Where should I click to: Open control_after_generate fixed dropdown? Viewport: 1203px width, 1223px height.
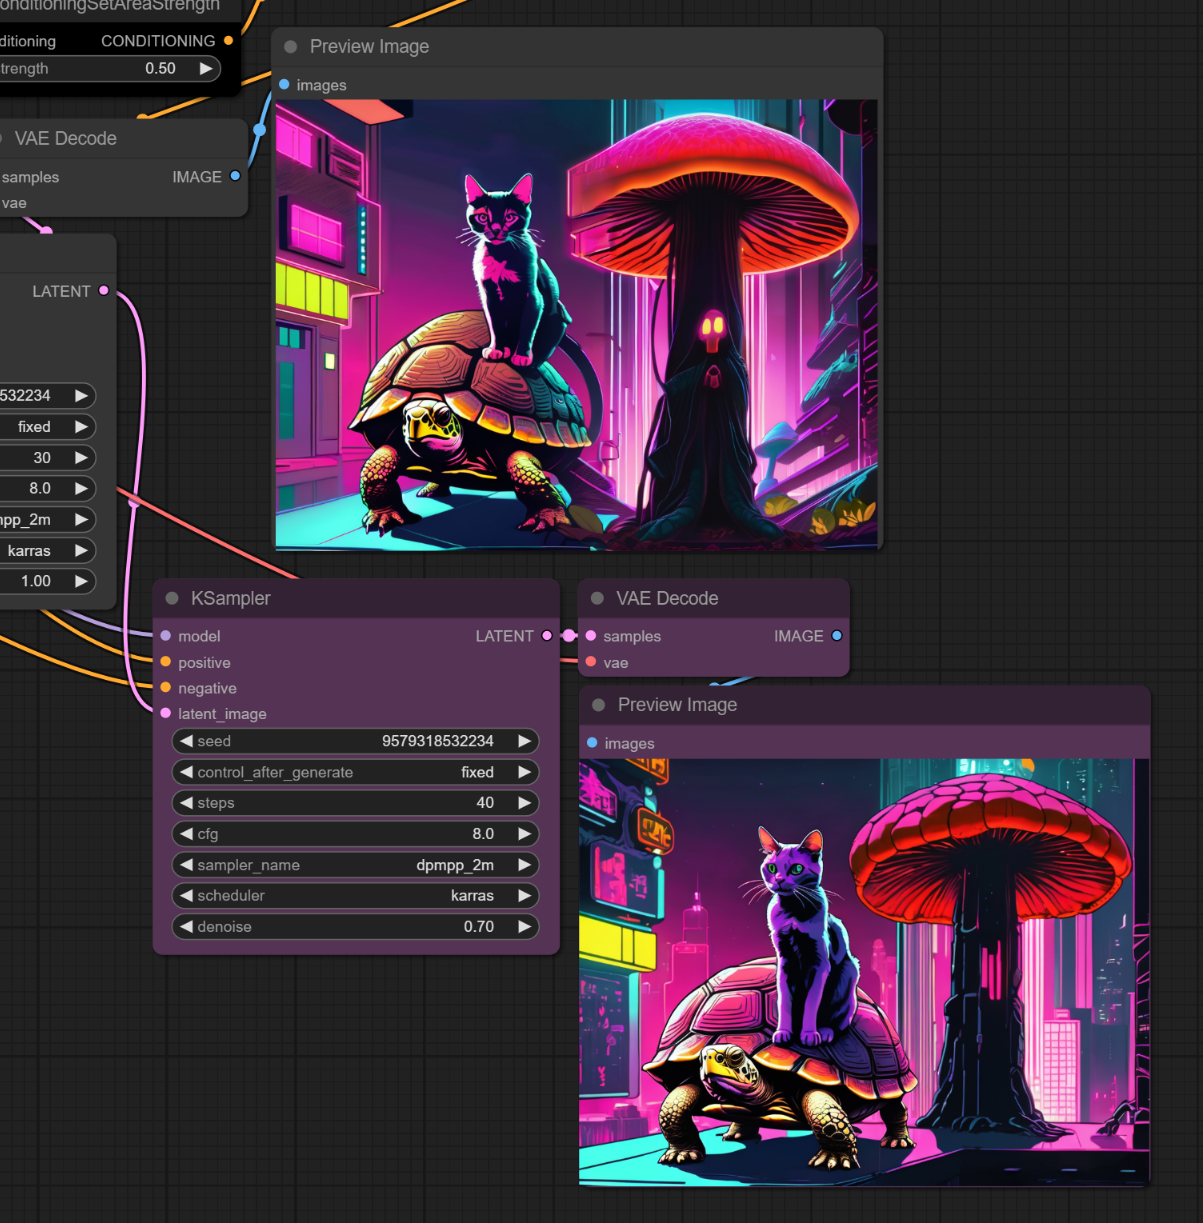[x=355, y=772]
